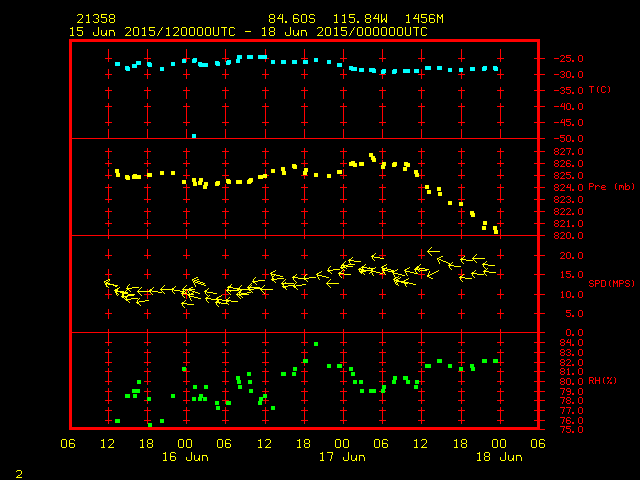Click the 00 hour label above 16 Jun
The width and height of the screenshot is (640, 480).
pos(185,444)
